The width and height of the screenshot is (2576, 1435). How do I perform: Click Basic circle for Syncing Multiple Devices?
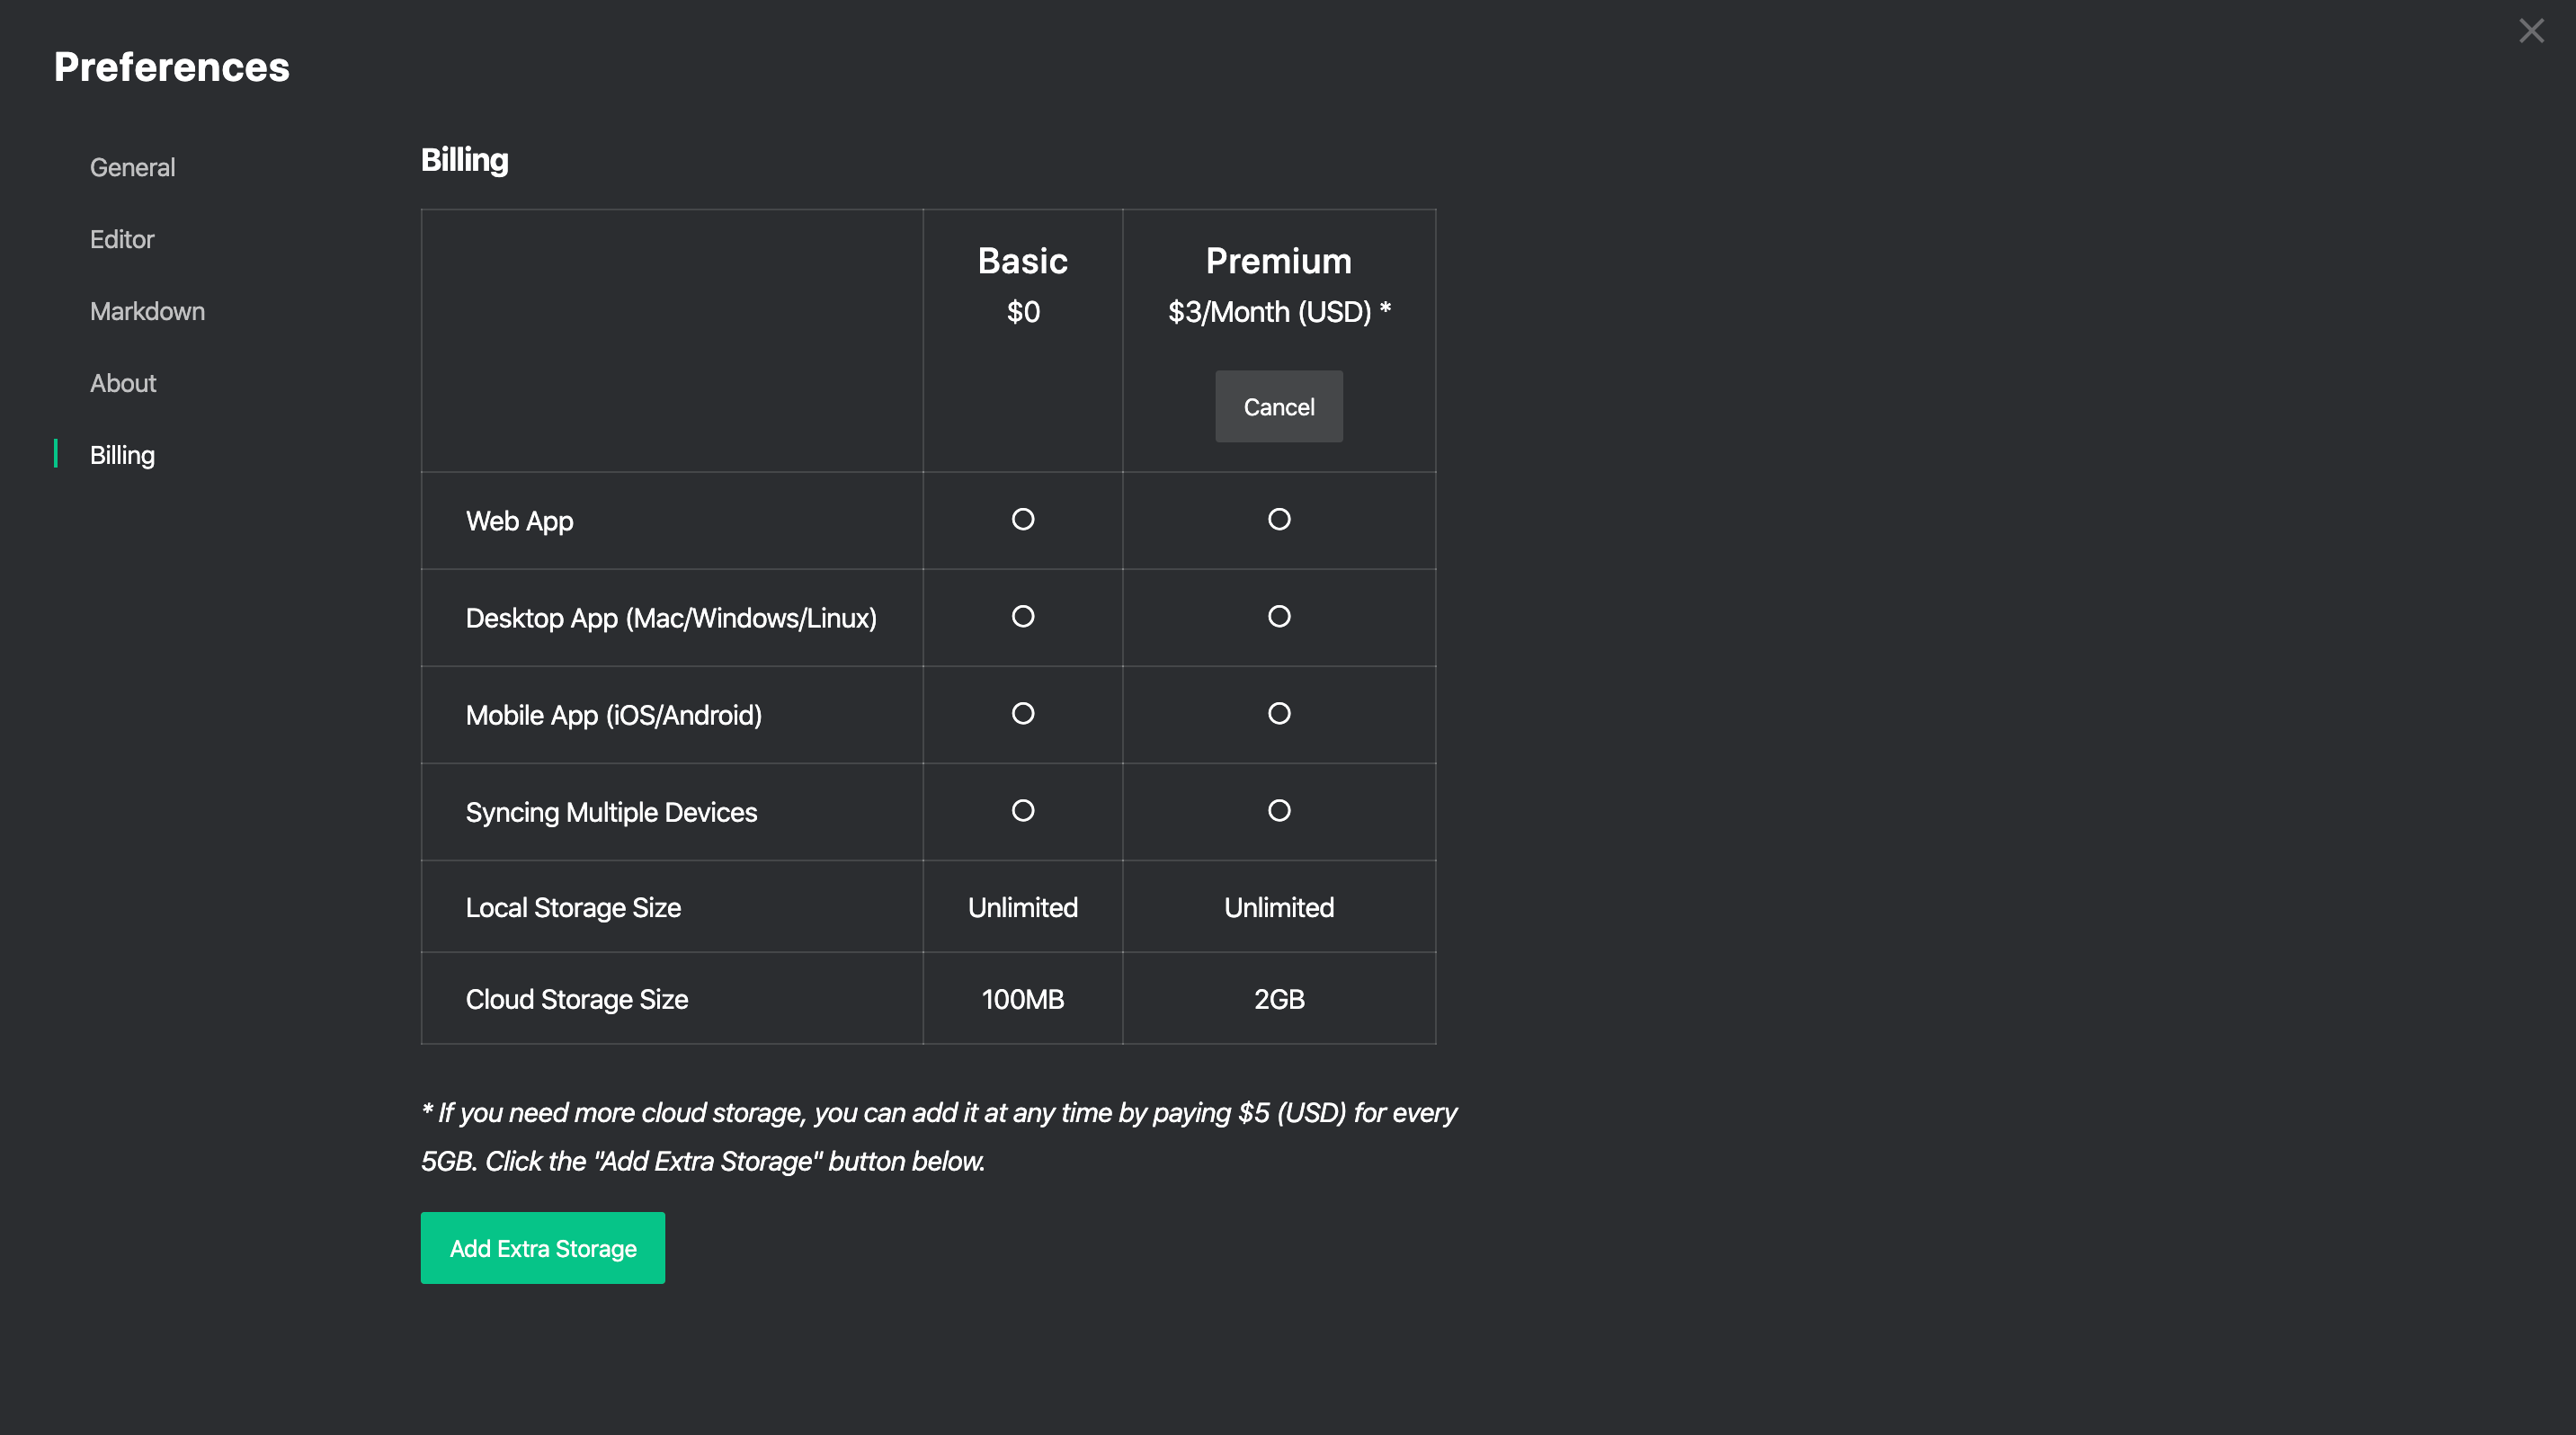1022,810
